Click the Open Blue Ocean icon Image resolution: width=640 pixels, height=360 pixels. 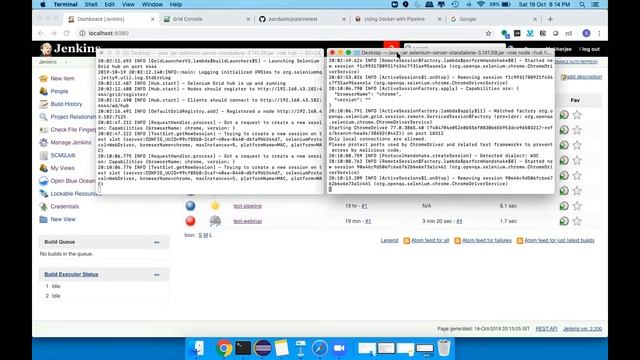(44, 181)
